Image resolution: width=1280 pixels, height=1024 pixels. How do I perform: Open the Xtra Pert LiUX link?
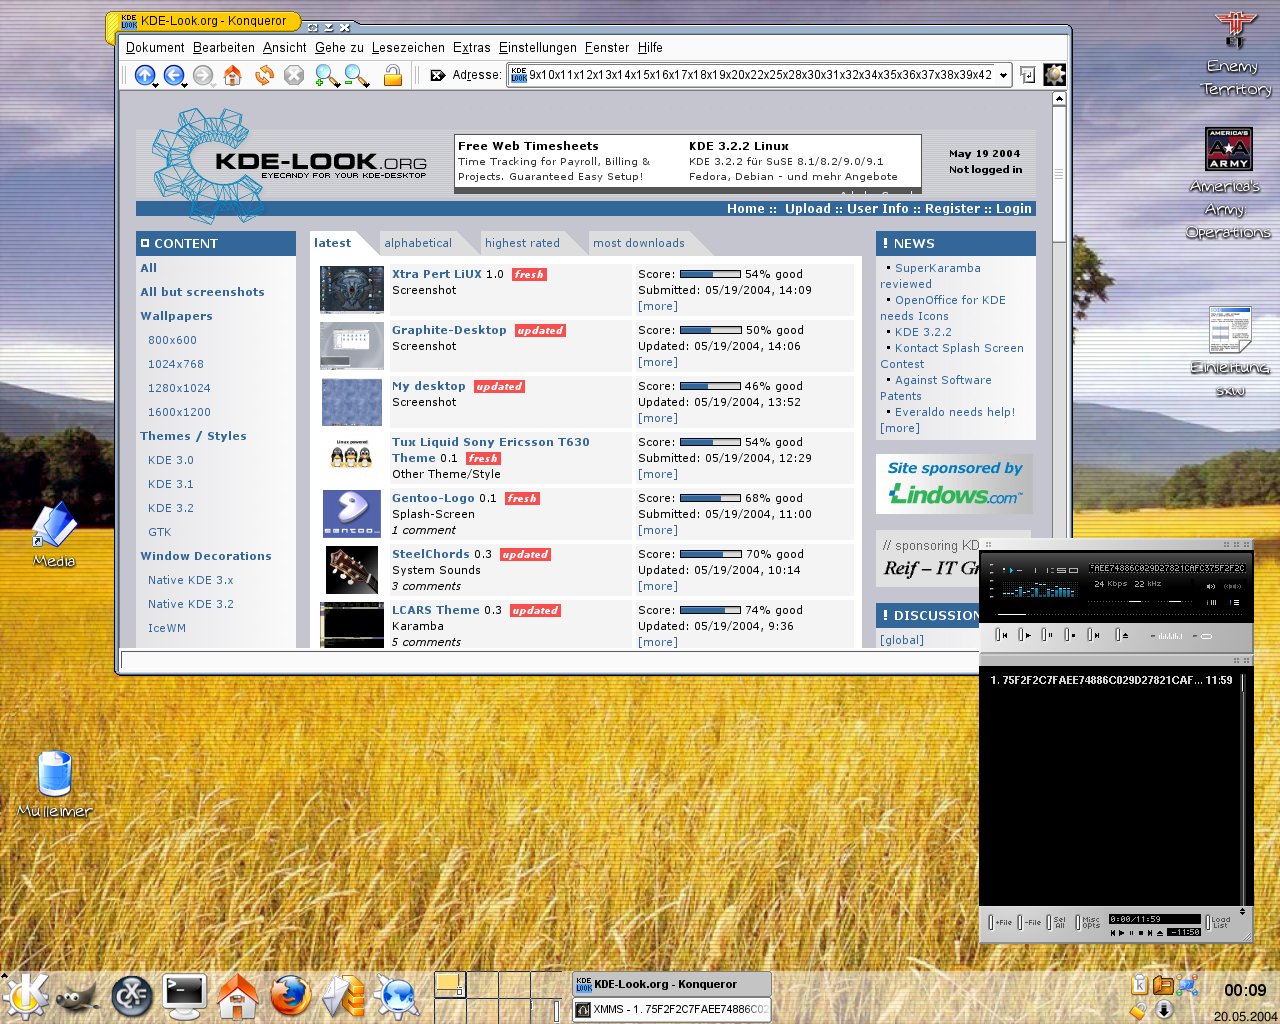(437, 274)
